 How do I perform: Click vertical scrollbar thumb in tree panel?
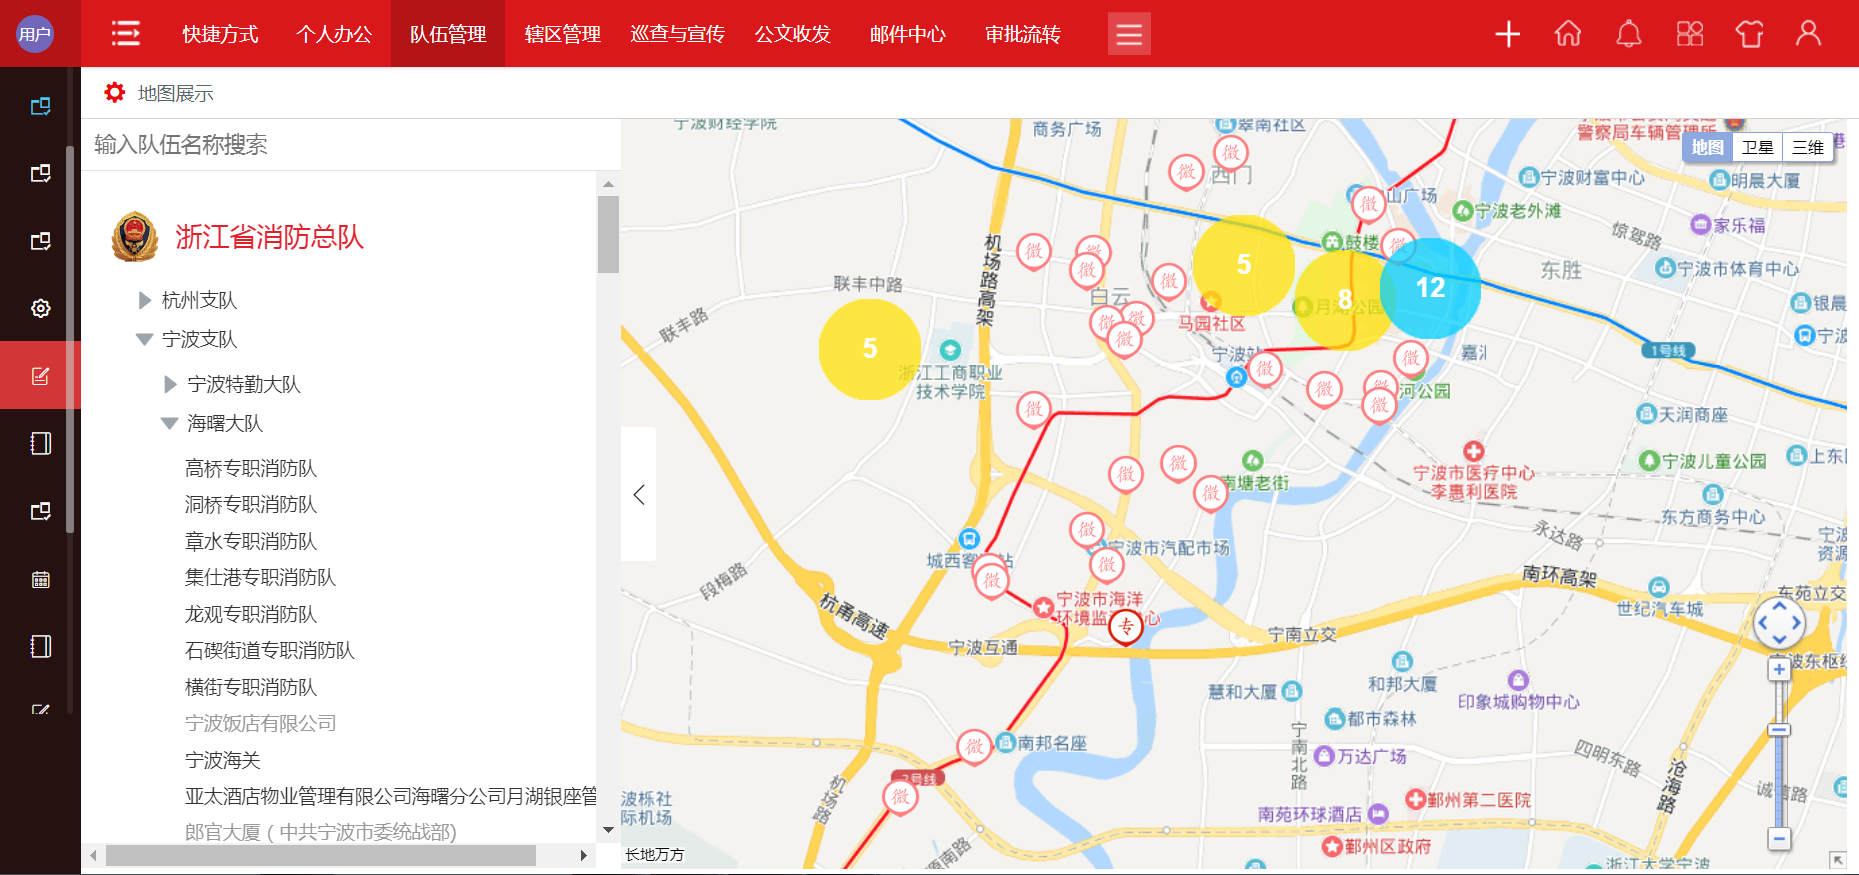pyautogui.click(x=608, y=234)
